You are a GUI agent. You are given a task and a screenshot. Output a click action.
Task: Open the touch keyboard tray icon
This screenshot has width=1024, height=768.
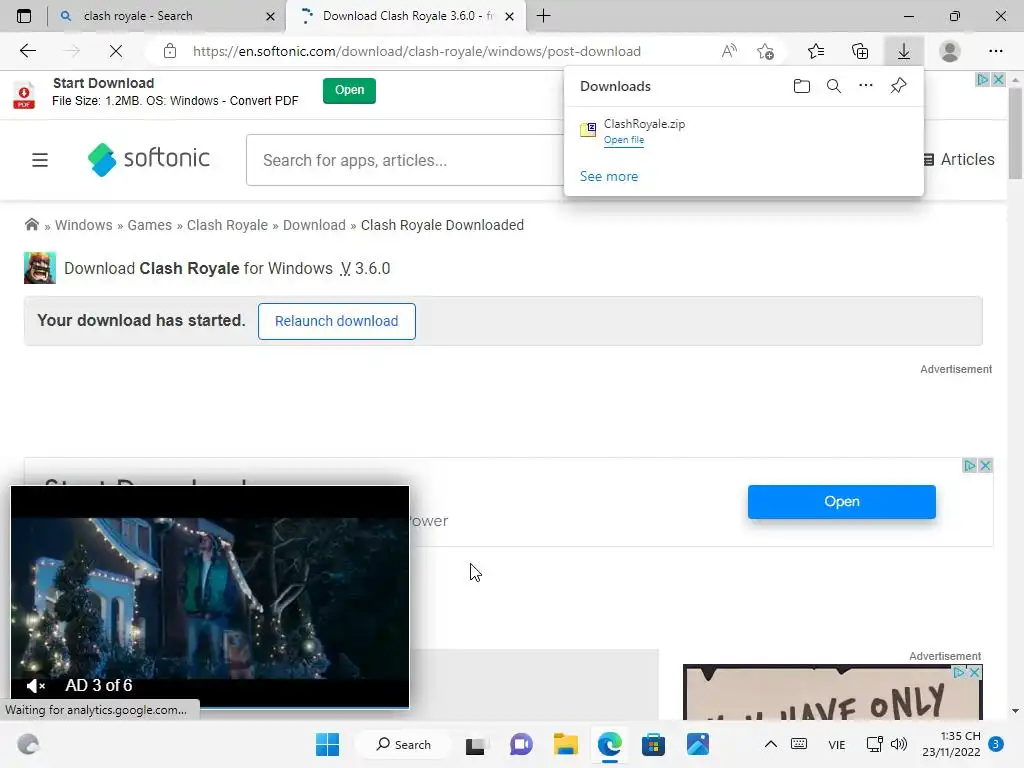point(799,744)
